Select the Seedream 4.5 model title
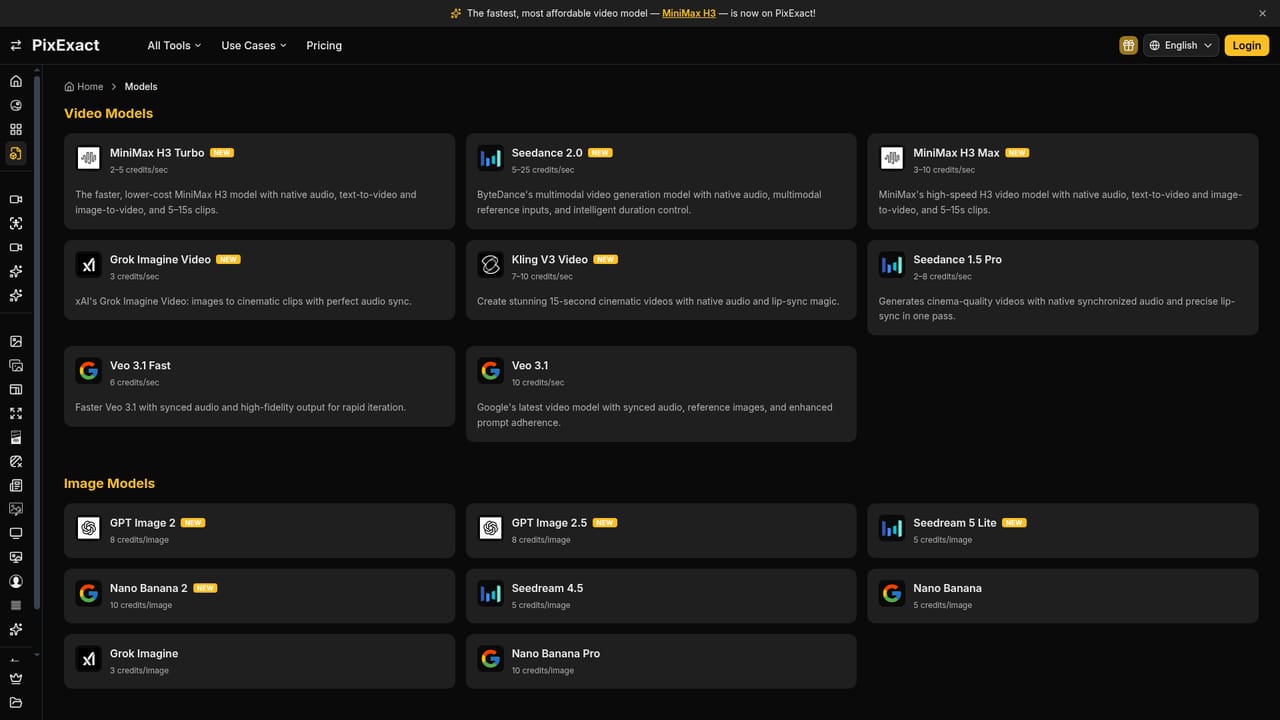The width and height of the screenshot is (1280, 720). pos(547,588)
